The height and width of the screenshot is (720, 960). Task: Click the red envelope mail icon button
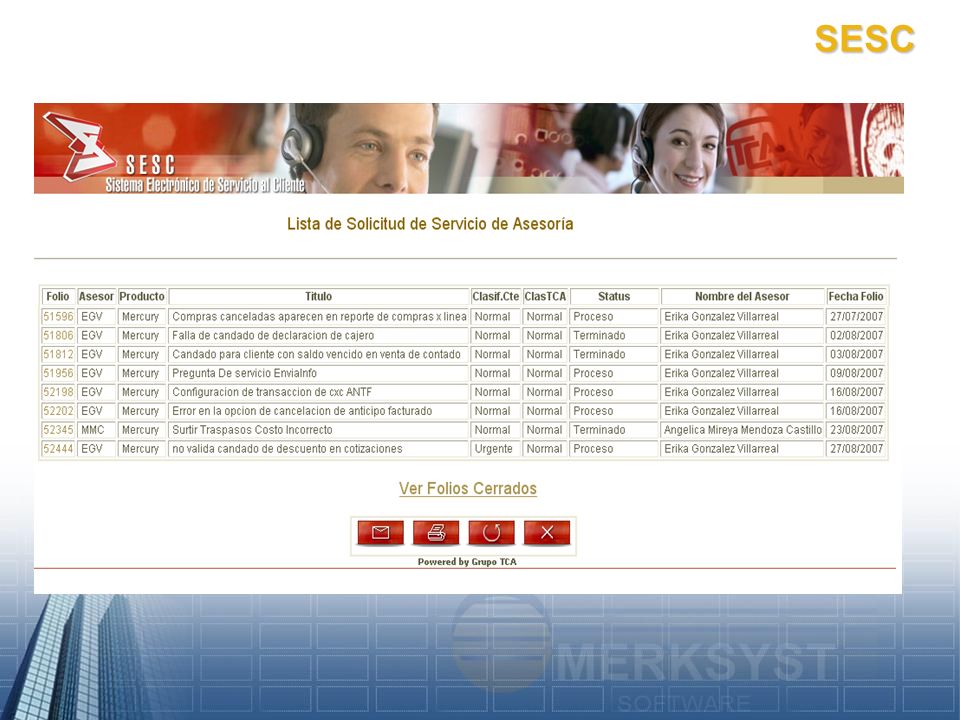[x=380, y=533]
